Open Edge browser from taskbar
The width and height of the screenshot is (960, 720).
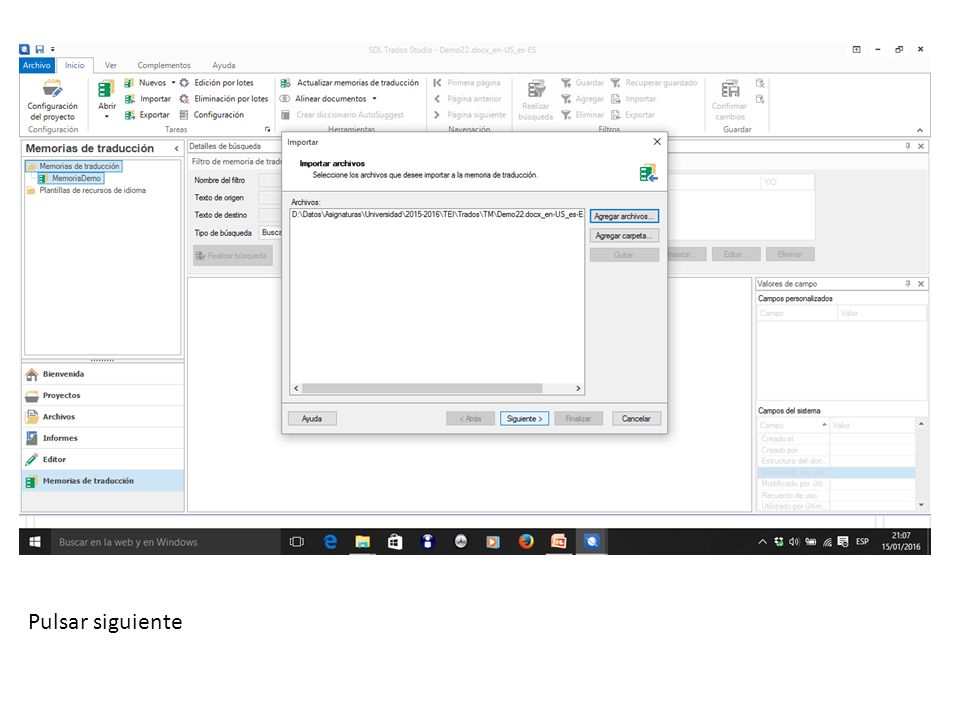click(330, 542)
